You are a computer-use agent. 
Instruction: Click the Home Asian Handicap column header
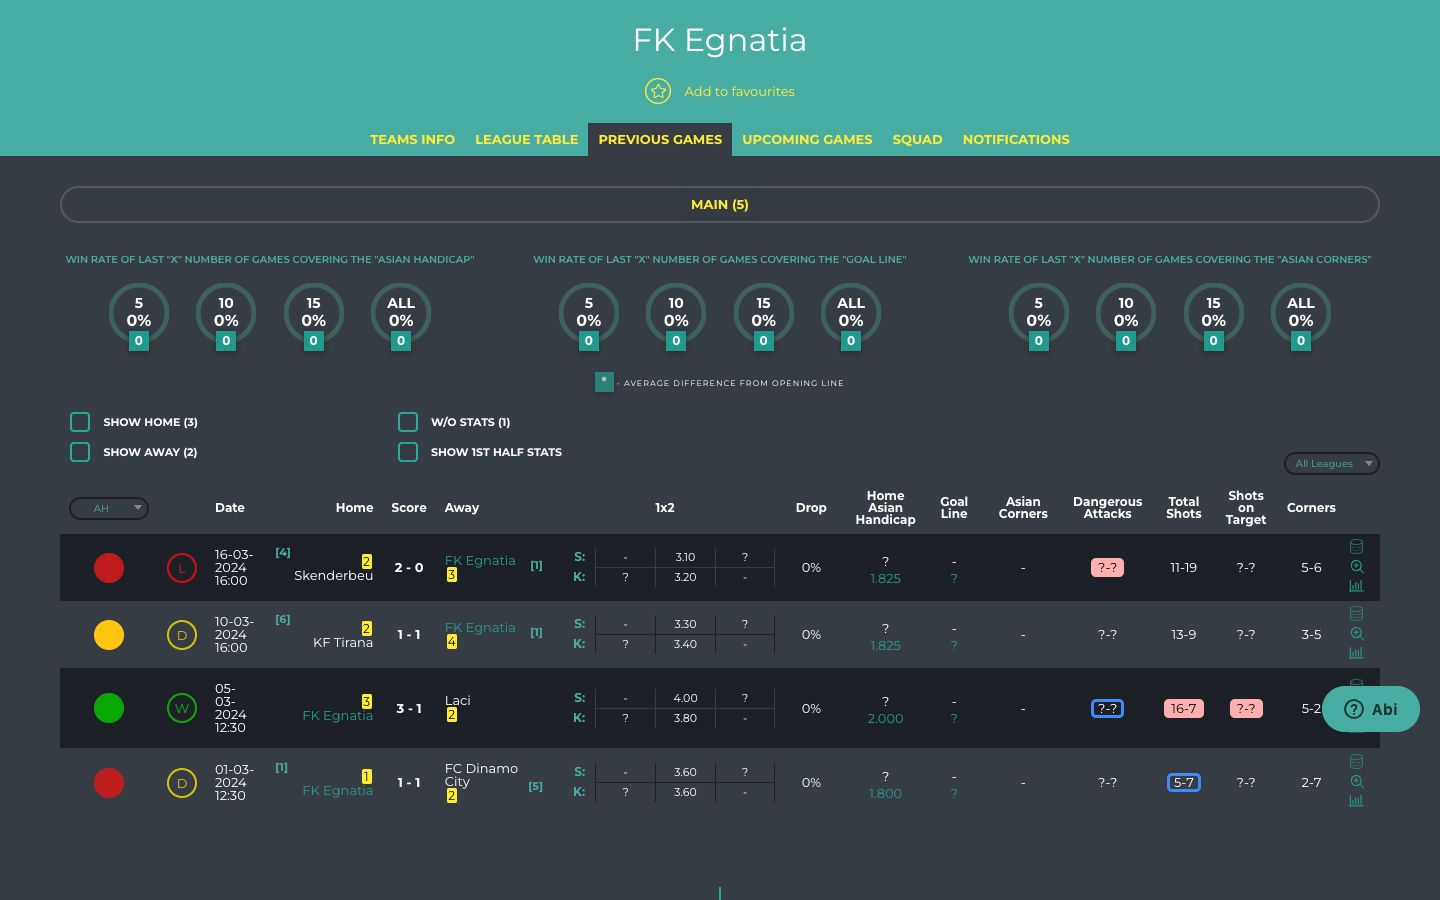[885, 508]
